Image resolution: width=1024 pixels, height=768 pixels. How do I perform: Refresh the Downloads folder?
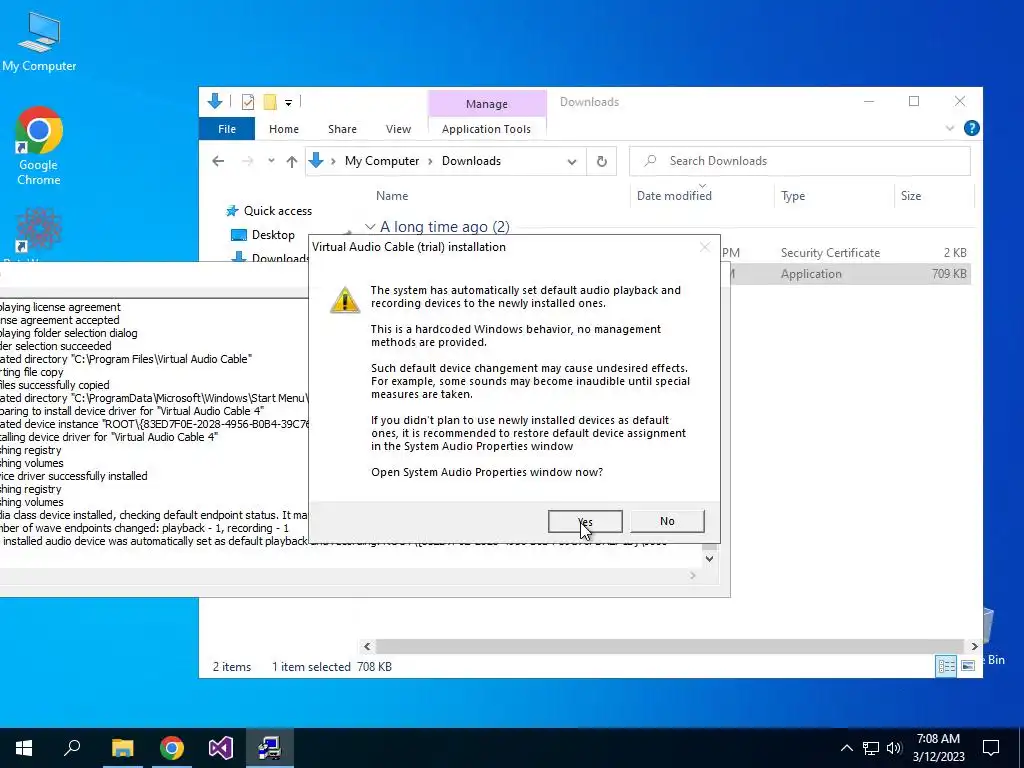[601, 161]
